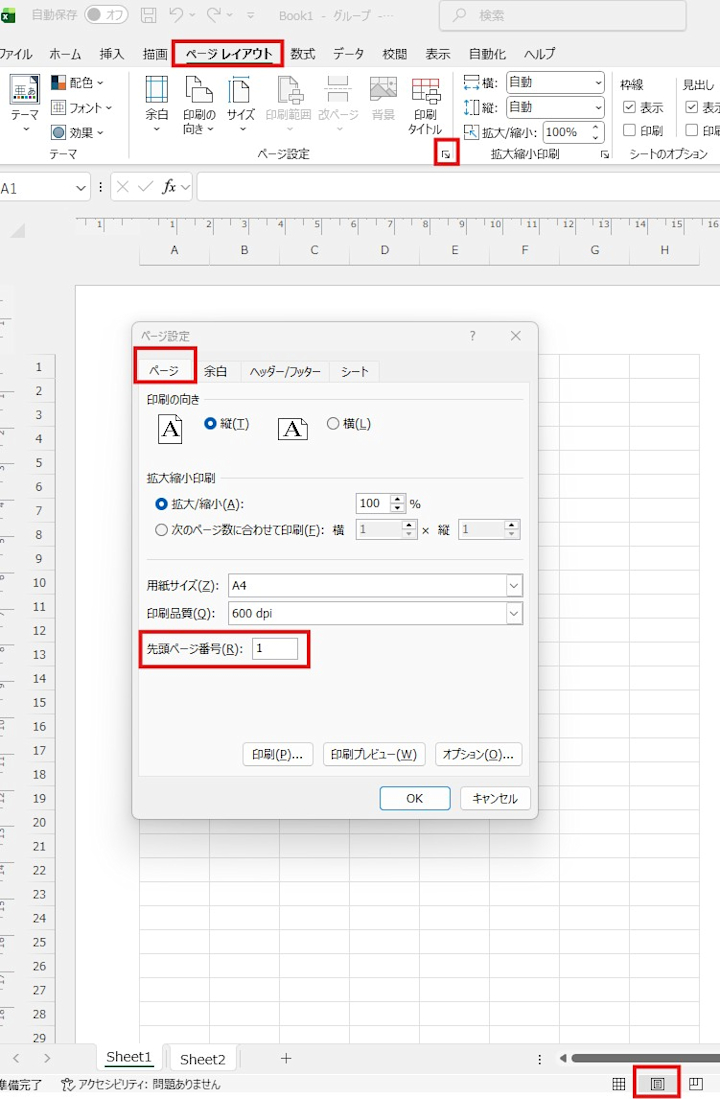This screenshot has width=720, height=1099.
Task: Open the Size (サイズ) ribbon menu
Action: tap(240, 104)
